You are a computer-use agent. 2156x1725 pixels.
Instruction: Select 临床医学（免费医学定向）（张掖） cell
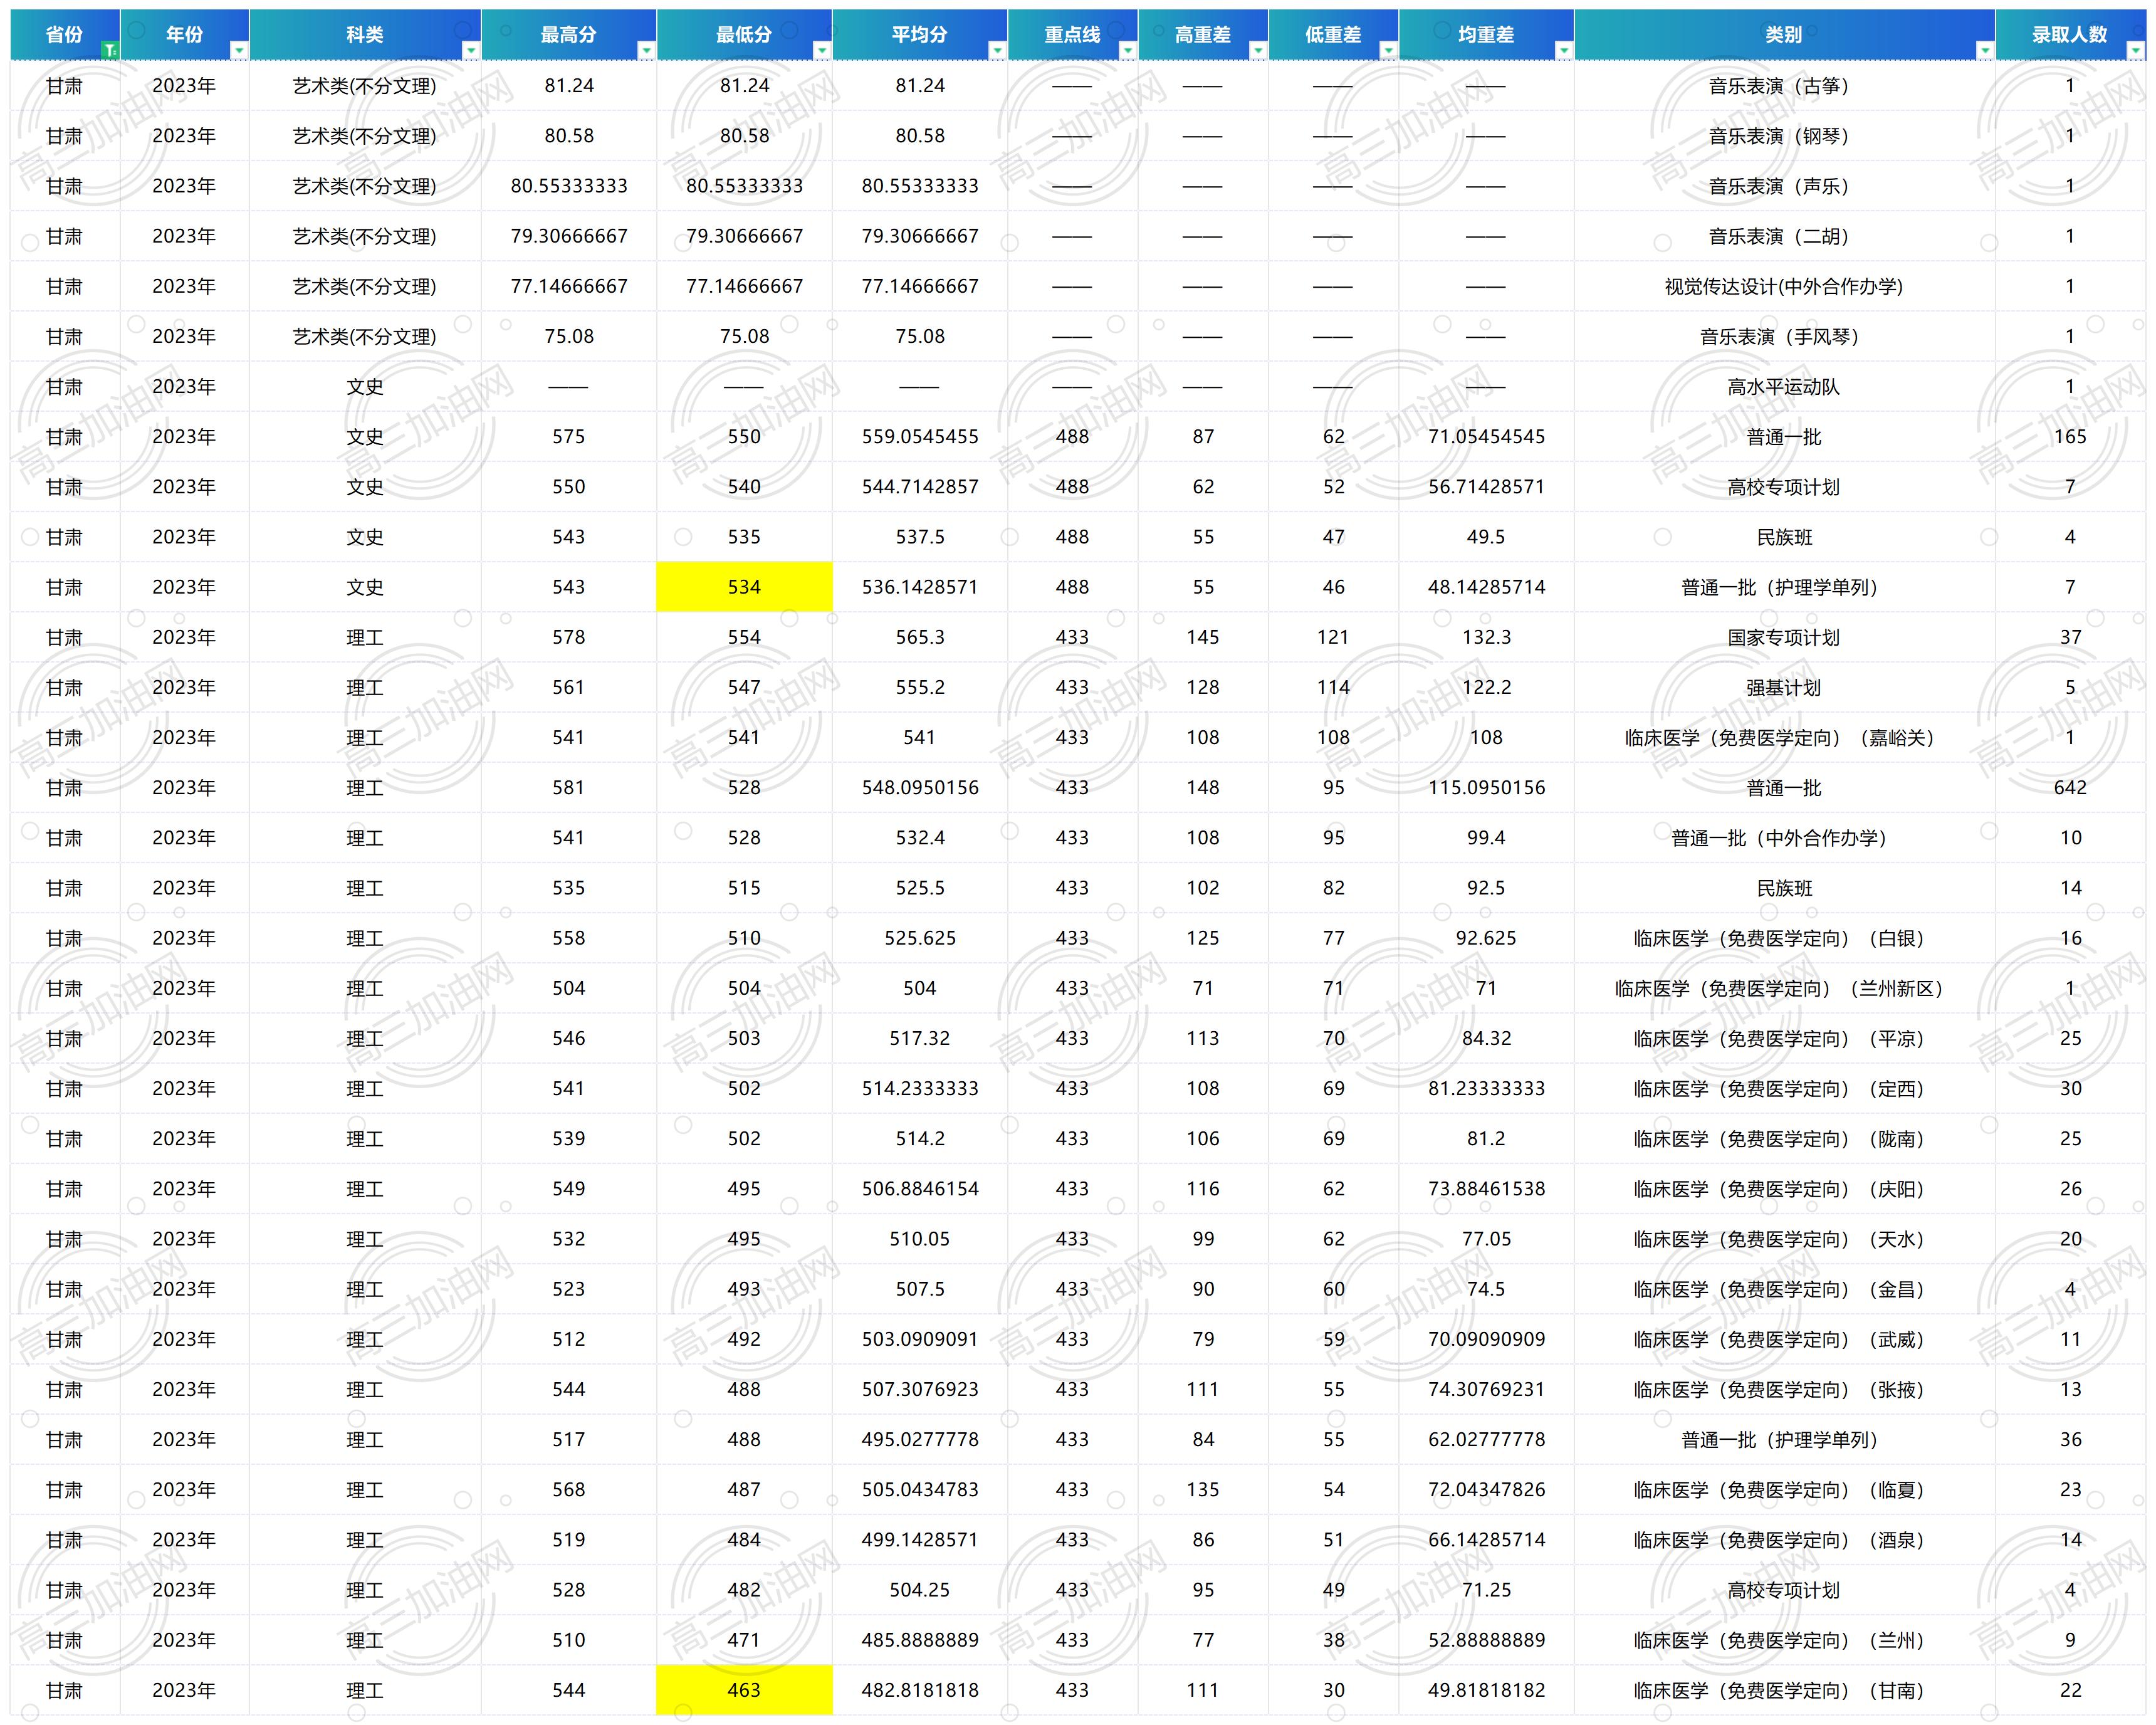(1784, 1389)
